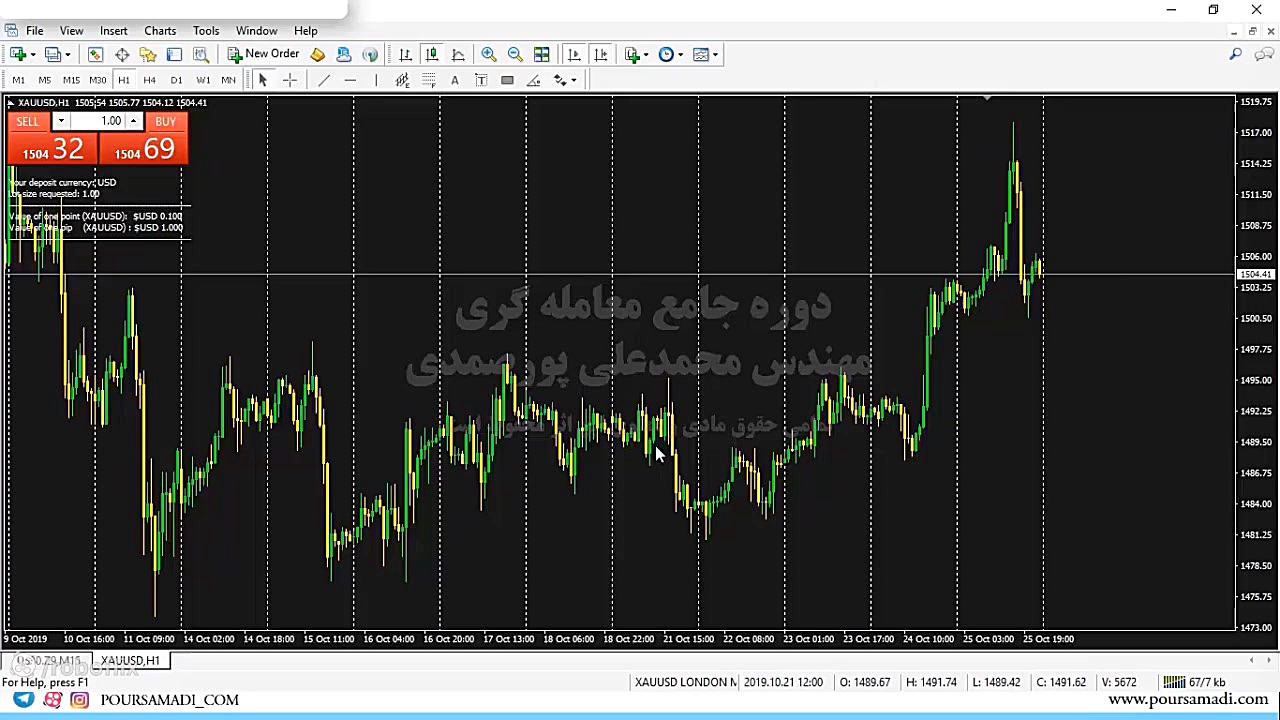Switch chart to candlesticks

point(432,55)
